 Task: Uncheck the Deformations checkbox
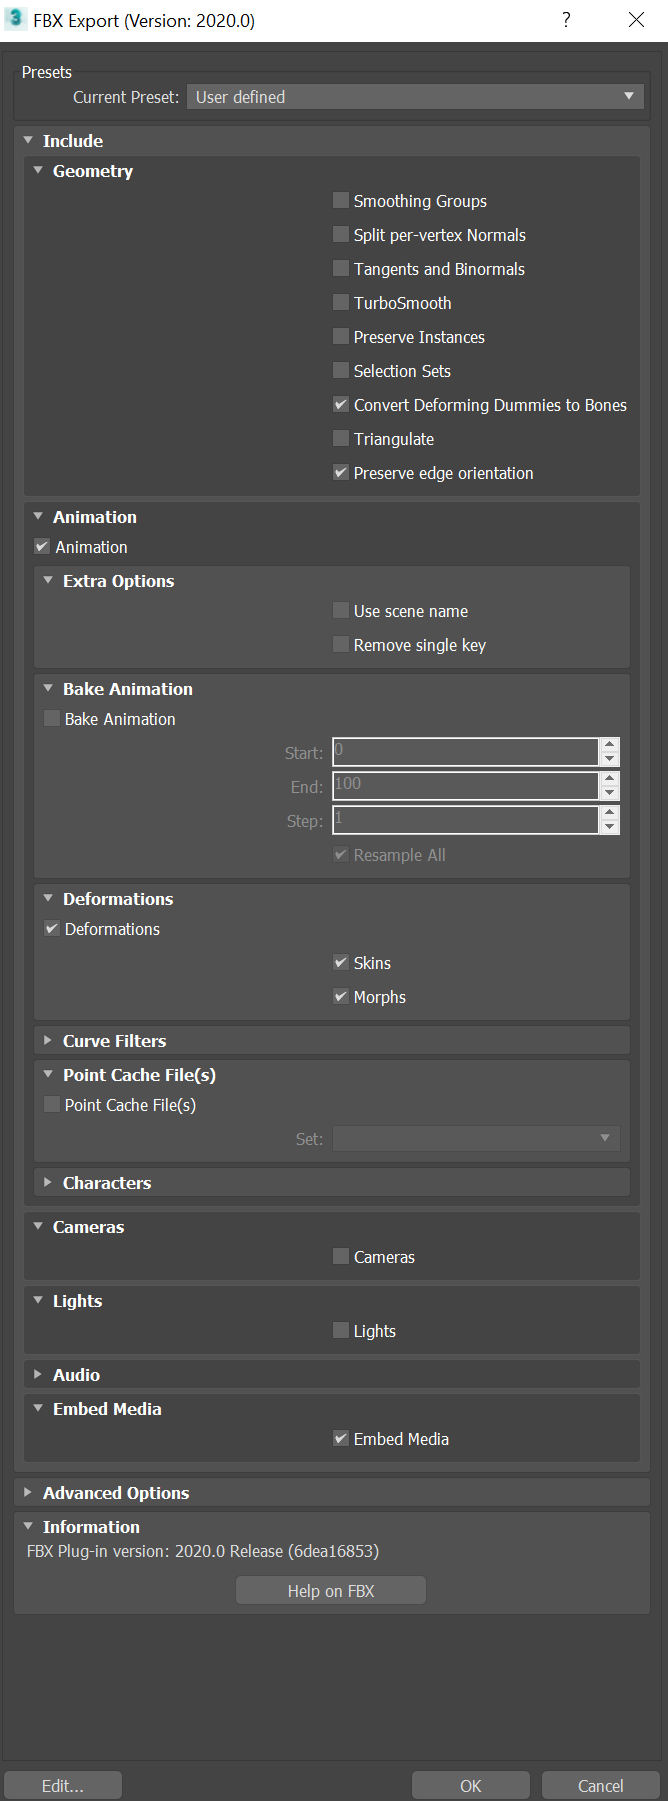coord(52,929)
